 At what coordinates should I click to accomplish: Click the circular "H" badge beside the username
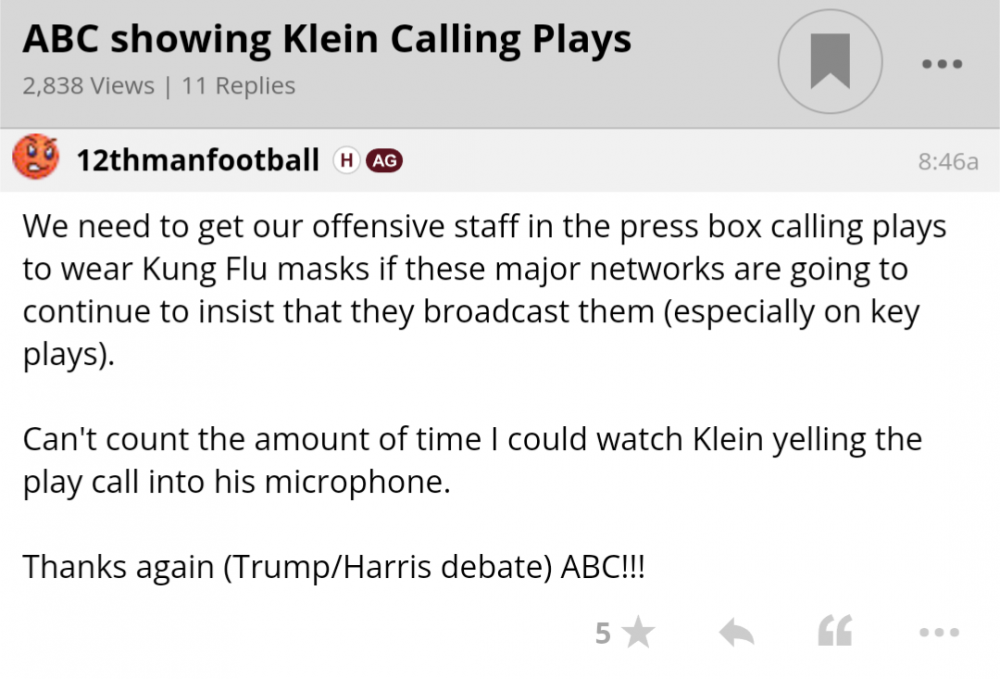click(x=346, y=160)
